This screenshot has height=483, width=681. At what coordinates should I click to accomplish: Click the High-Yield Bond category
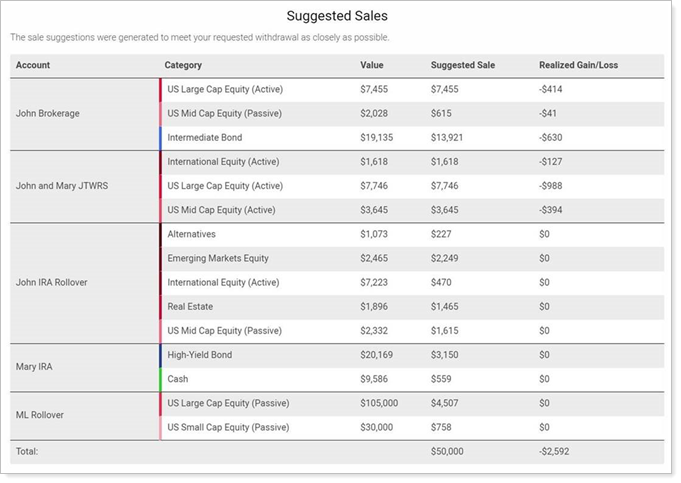tap(201, 355)
